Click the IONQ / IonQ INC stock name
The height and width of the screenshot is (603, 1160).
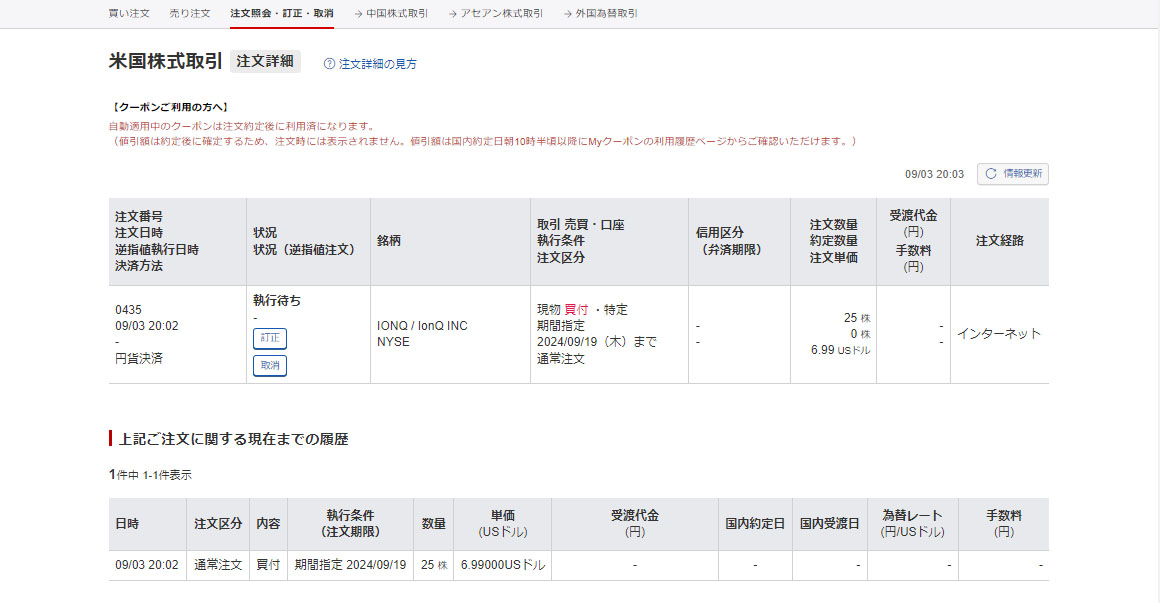422,326
